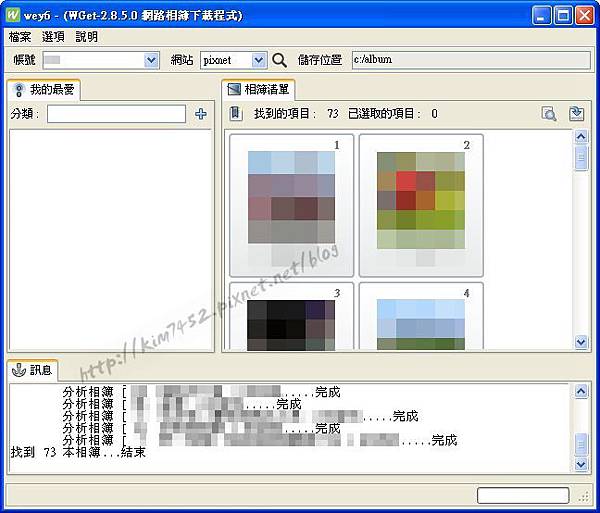Click the bookmark icon left of 找到的項目
This screenshot has height=513, width=600.
click(235, 114)
